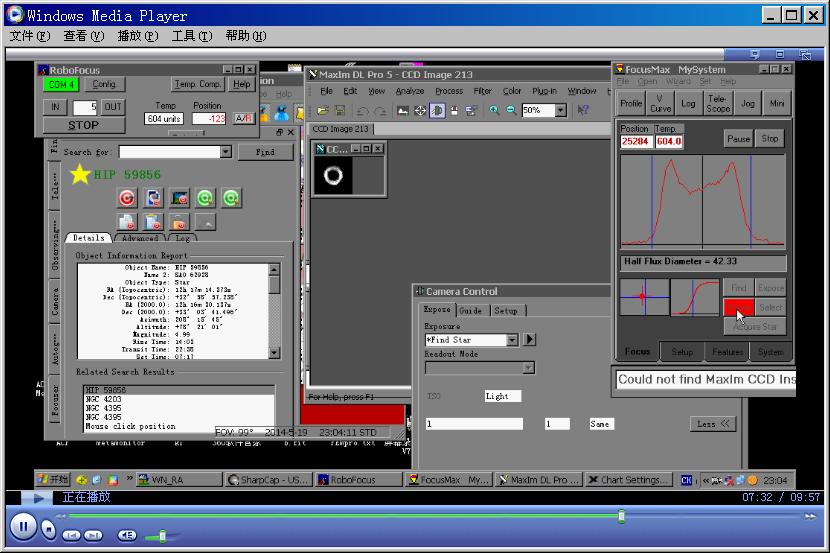This screenshot has width=830, height=553.
Task: Open the zoom percentage 50% dropdown
Action: (561, 110)
